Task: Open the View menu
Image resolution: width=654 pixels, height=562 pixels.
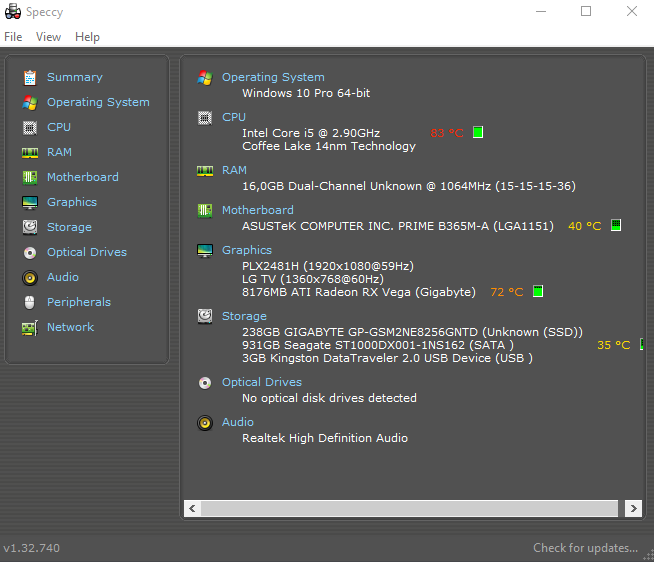Action: (x=48, y=37)
